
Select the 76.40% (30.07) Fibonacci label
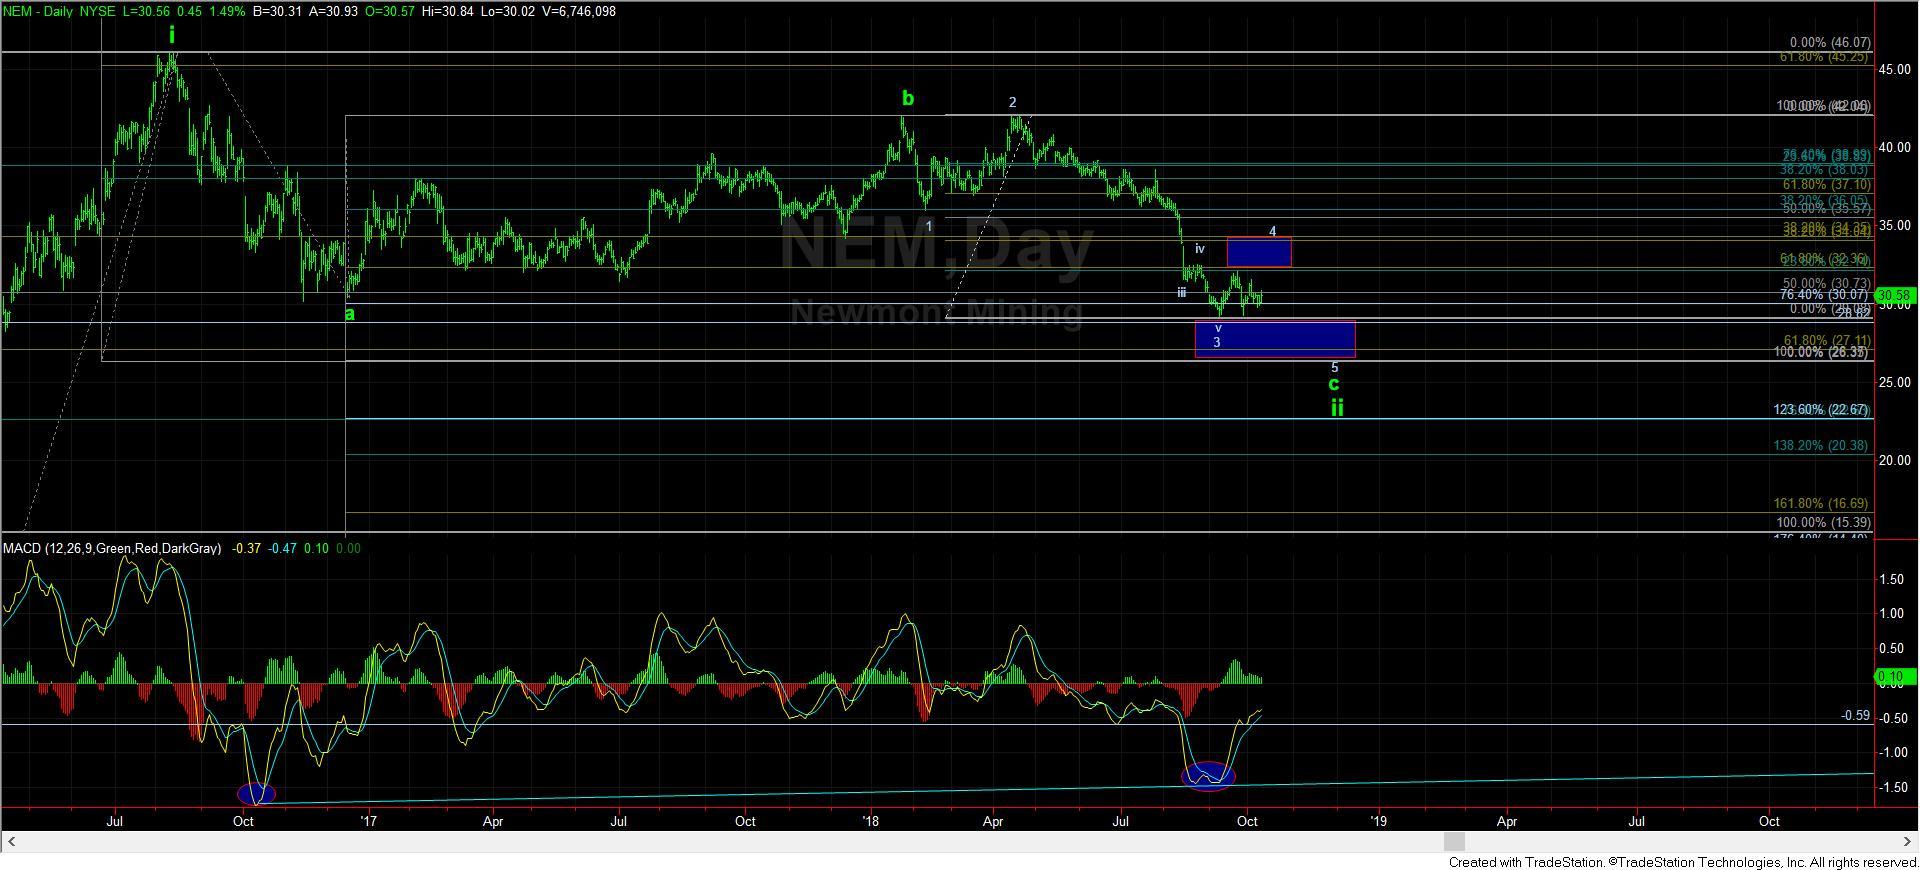(1825, 295)
